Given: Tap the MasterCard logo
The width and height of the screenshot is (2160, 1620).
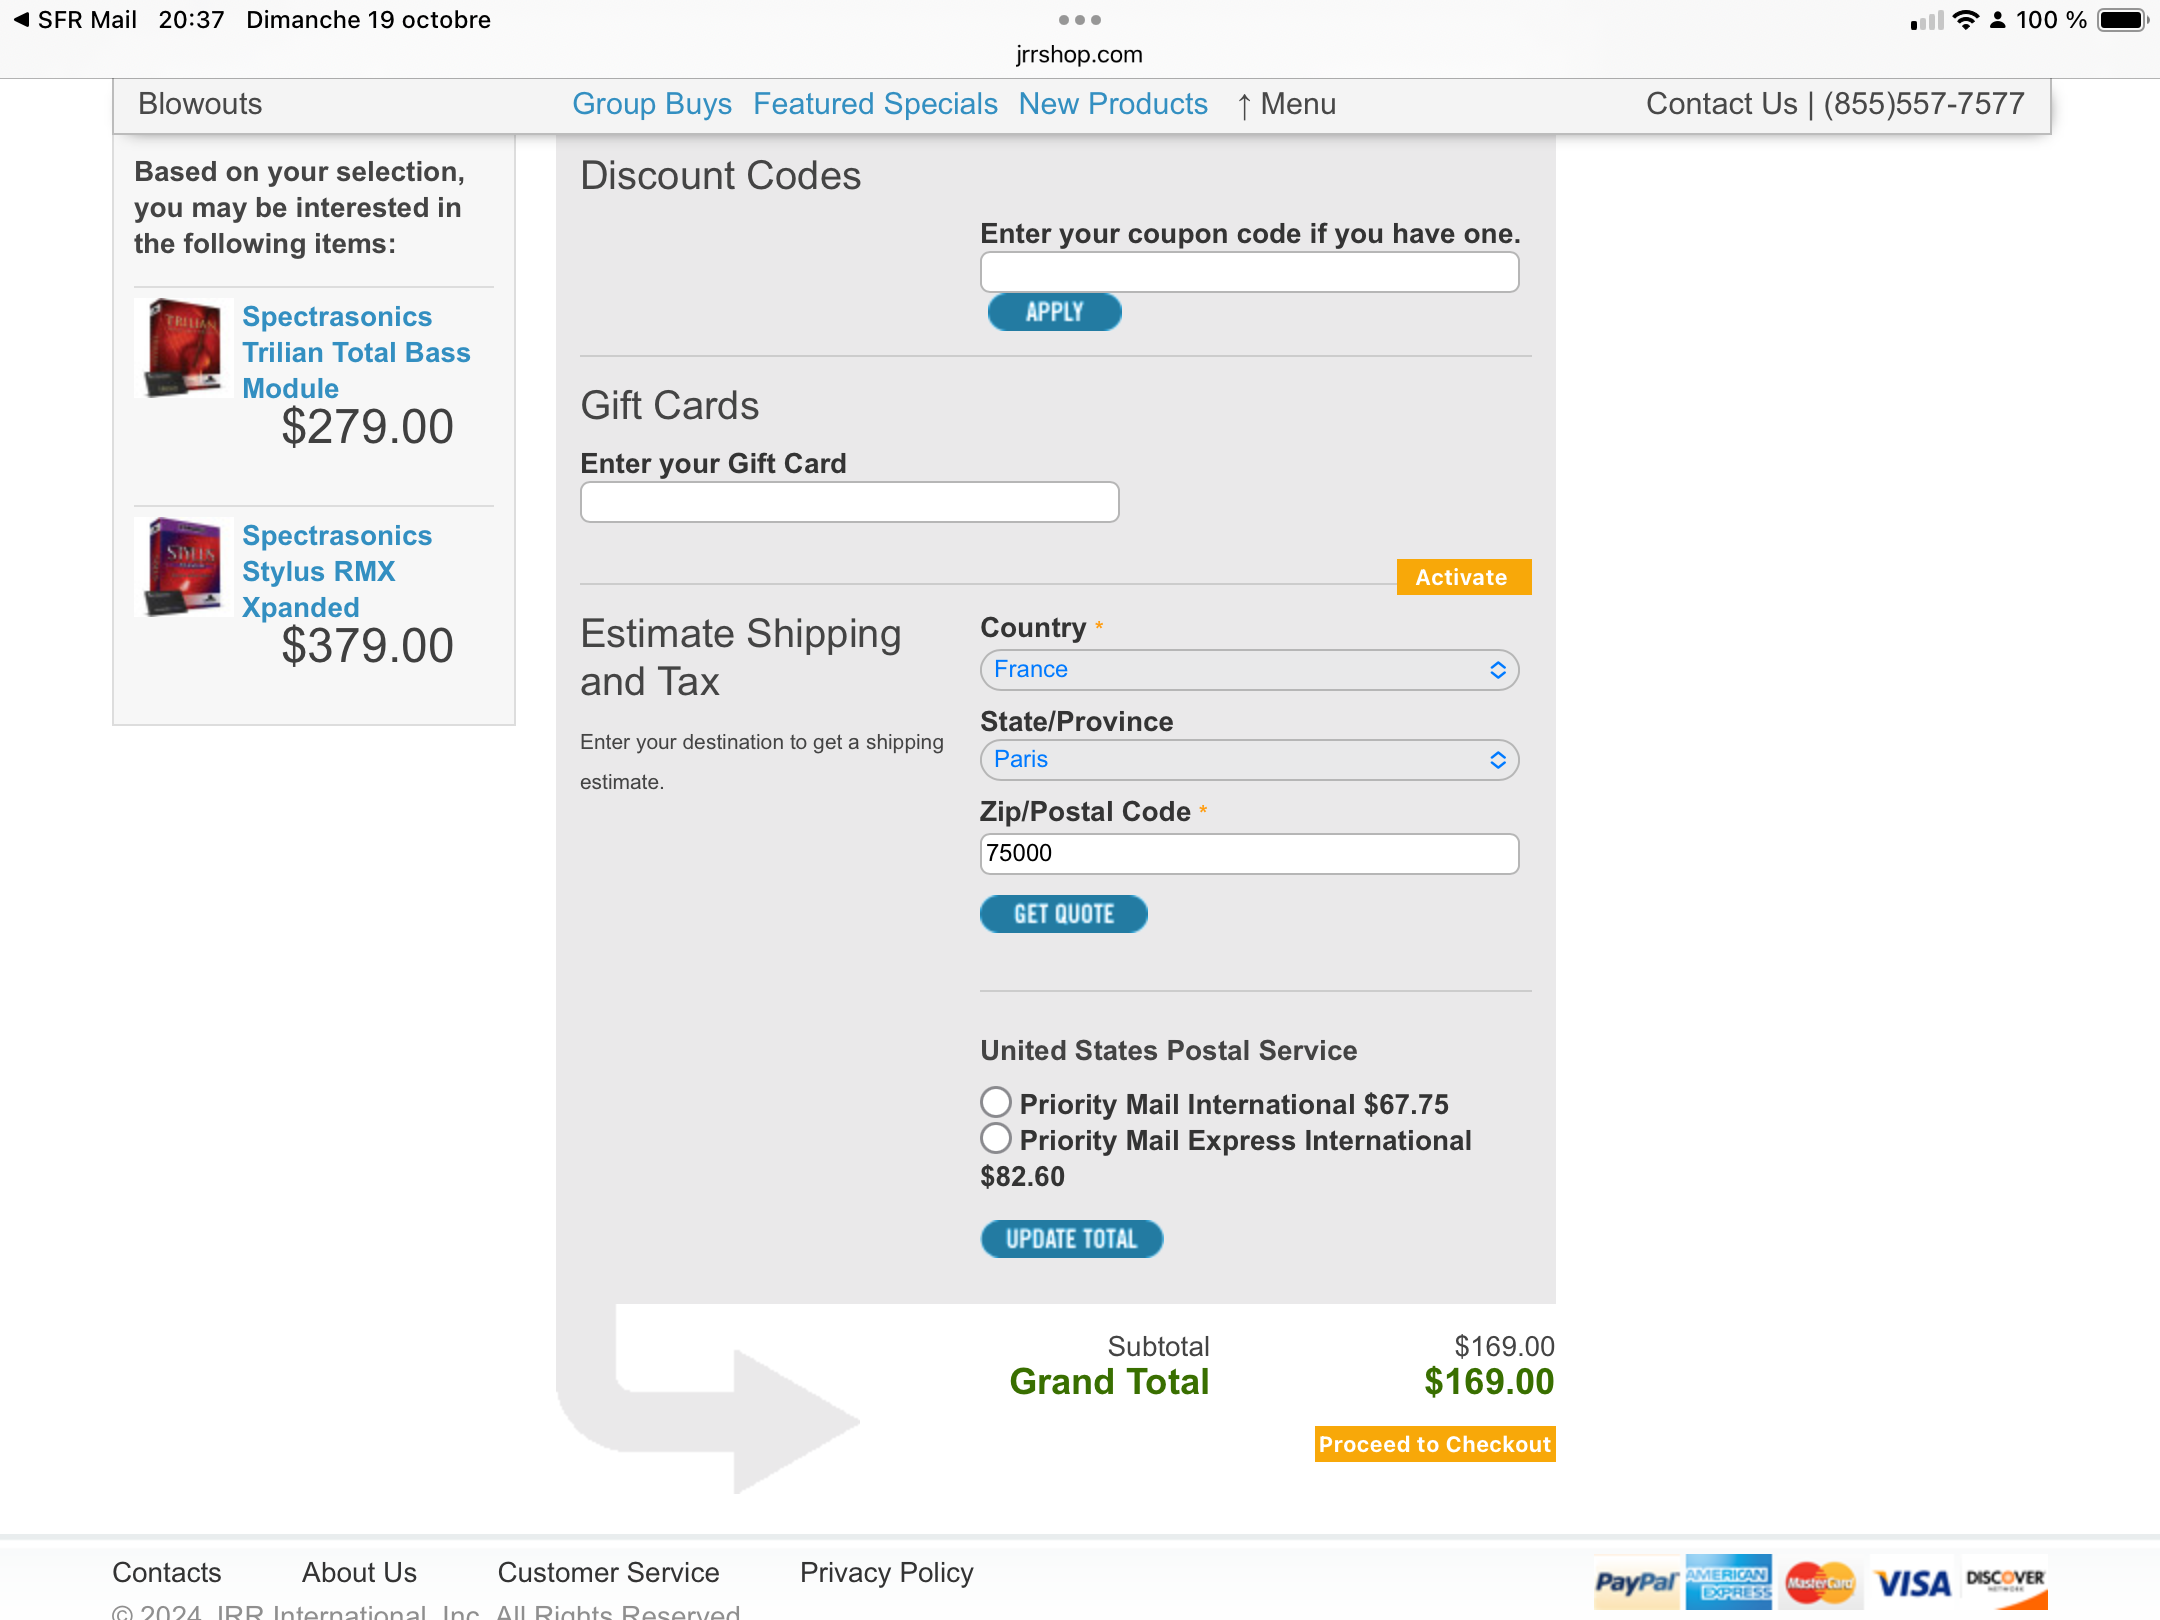Looking at the screenshot, I should (1819, 1582).
